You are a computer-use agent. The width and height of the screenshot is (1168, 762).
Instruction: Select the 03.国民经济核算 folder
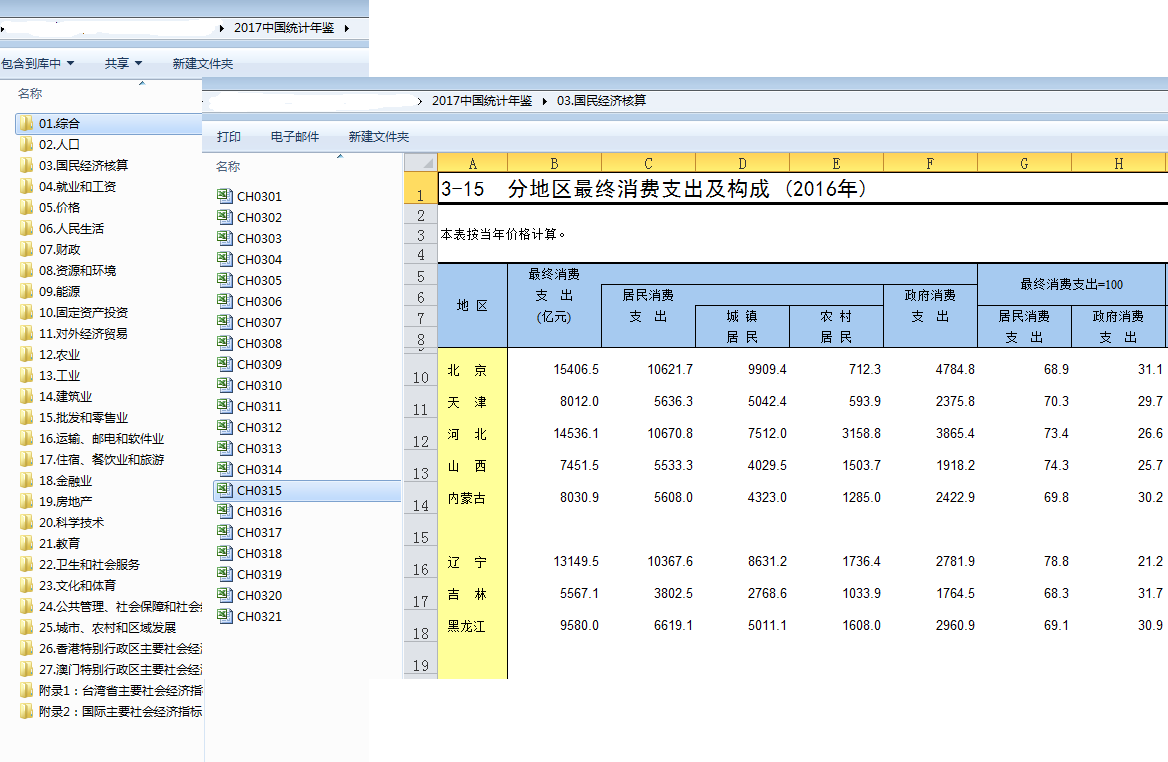tap(83, 166)
